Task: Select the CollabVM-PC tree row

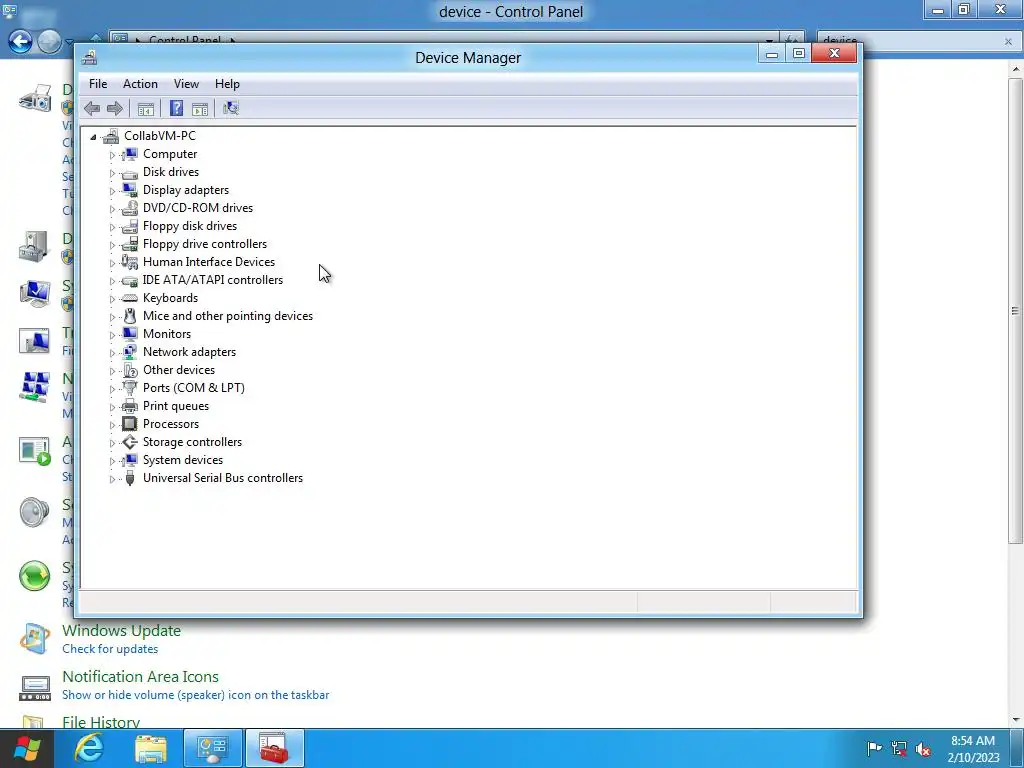Action: coord(159,136)
